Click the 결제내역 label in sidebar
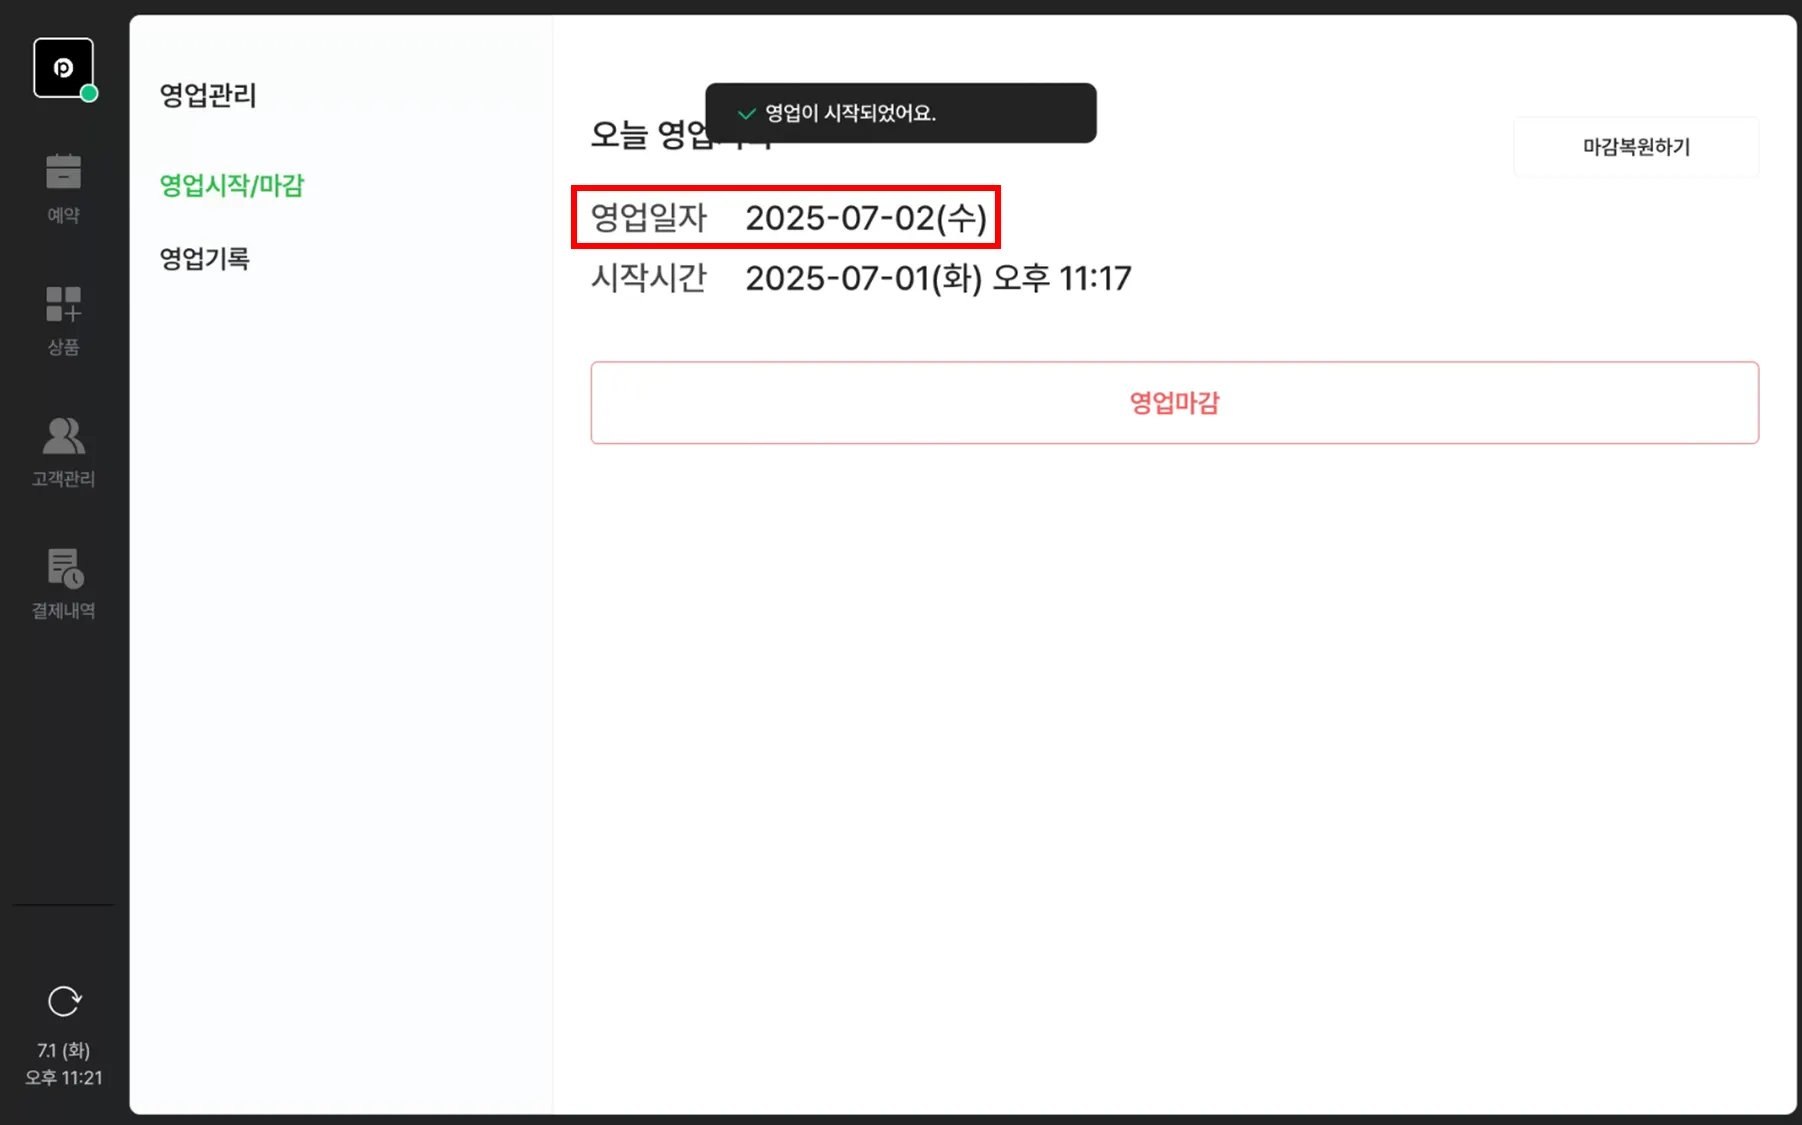 click(x=63, y=610)
